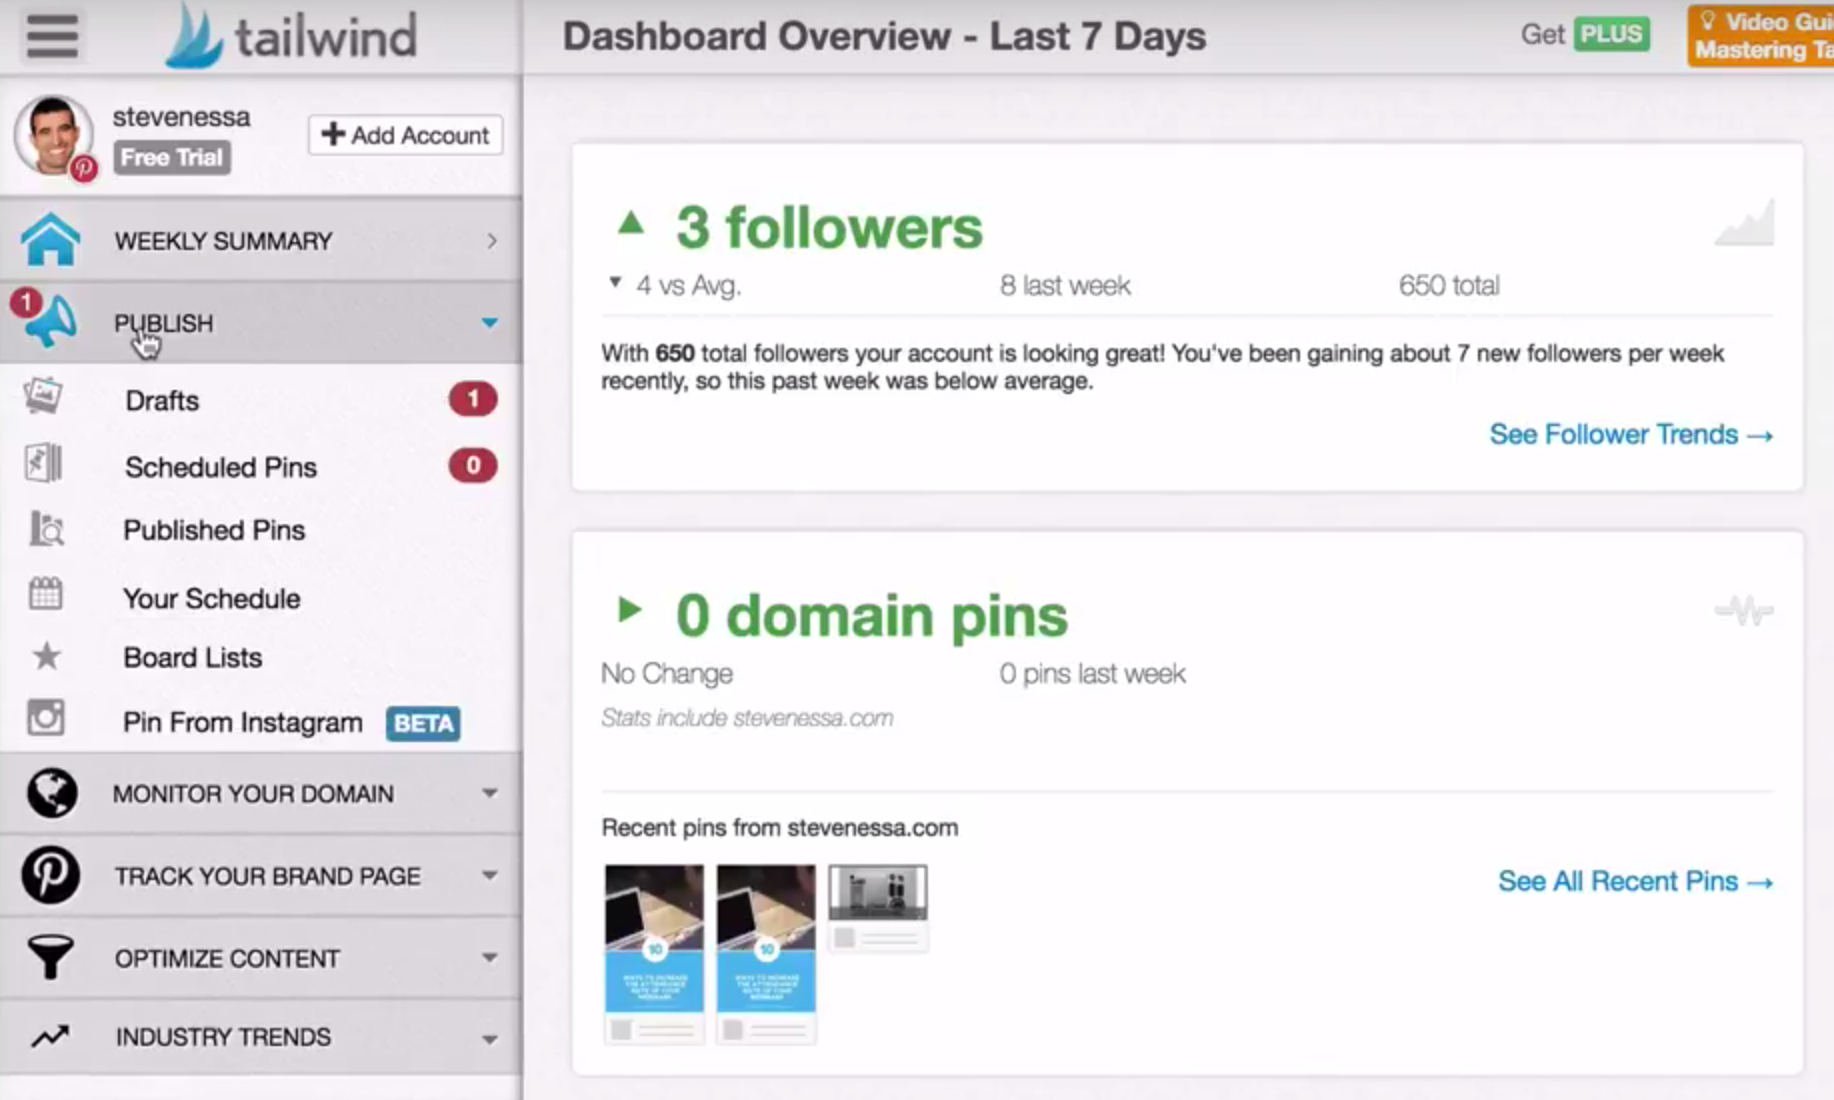1834x1100 pixels.
Task: Select Optimize Content label
Action: pos(228,958)
